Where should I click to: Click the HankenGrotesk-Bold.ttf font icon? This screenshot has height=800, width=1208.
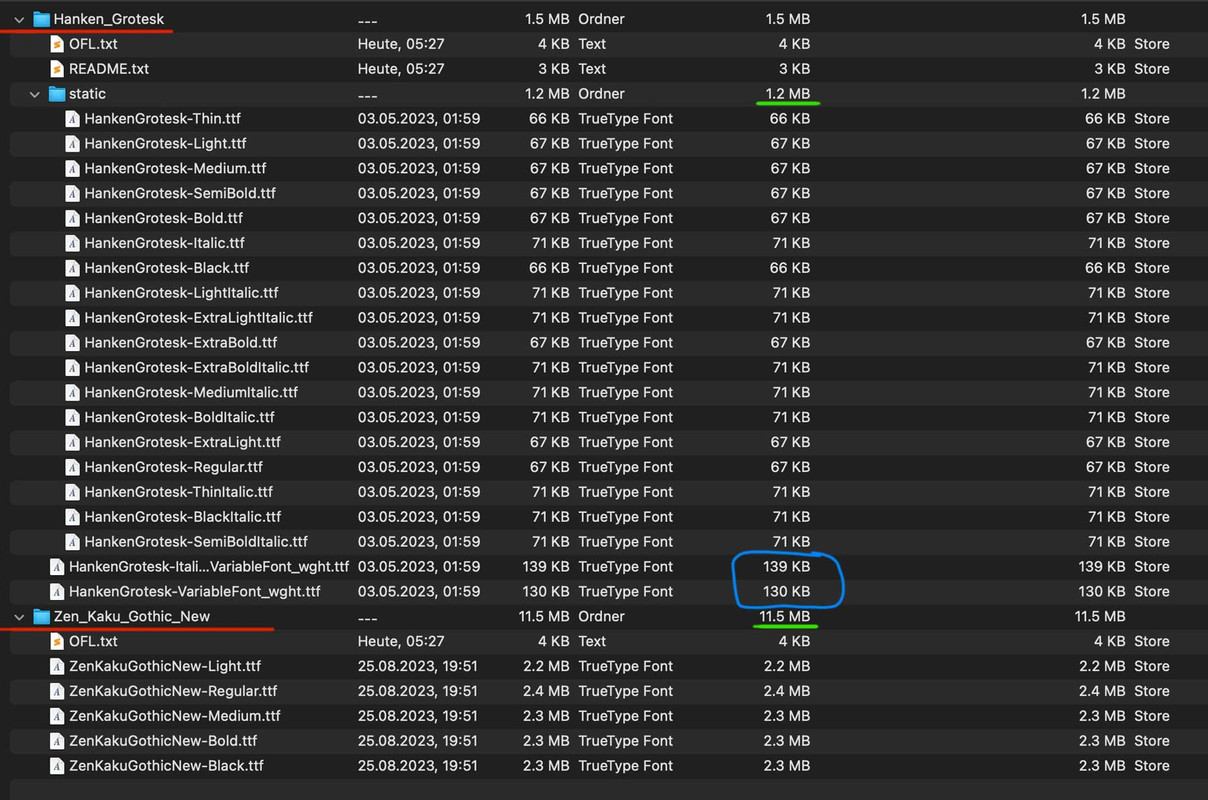coord(72,218)
